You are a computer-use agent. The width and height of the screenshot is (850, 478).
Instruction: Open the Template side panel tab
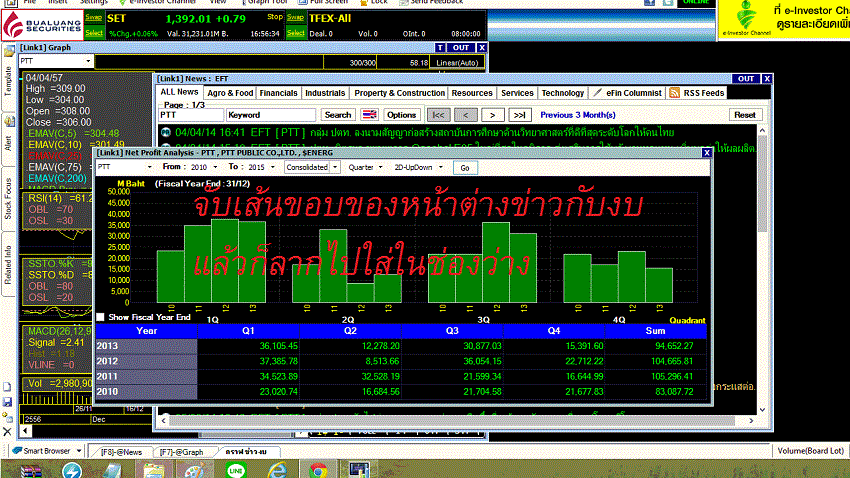(x=8, y=82)
